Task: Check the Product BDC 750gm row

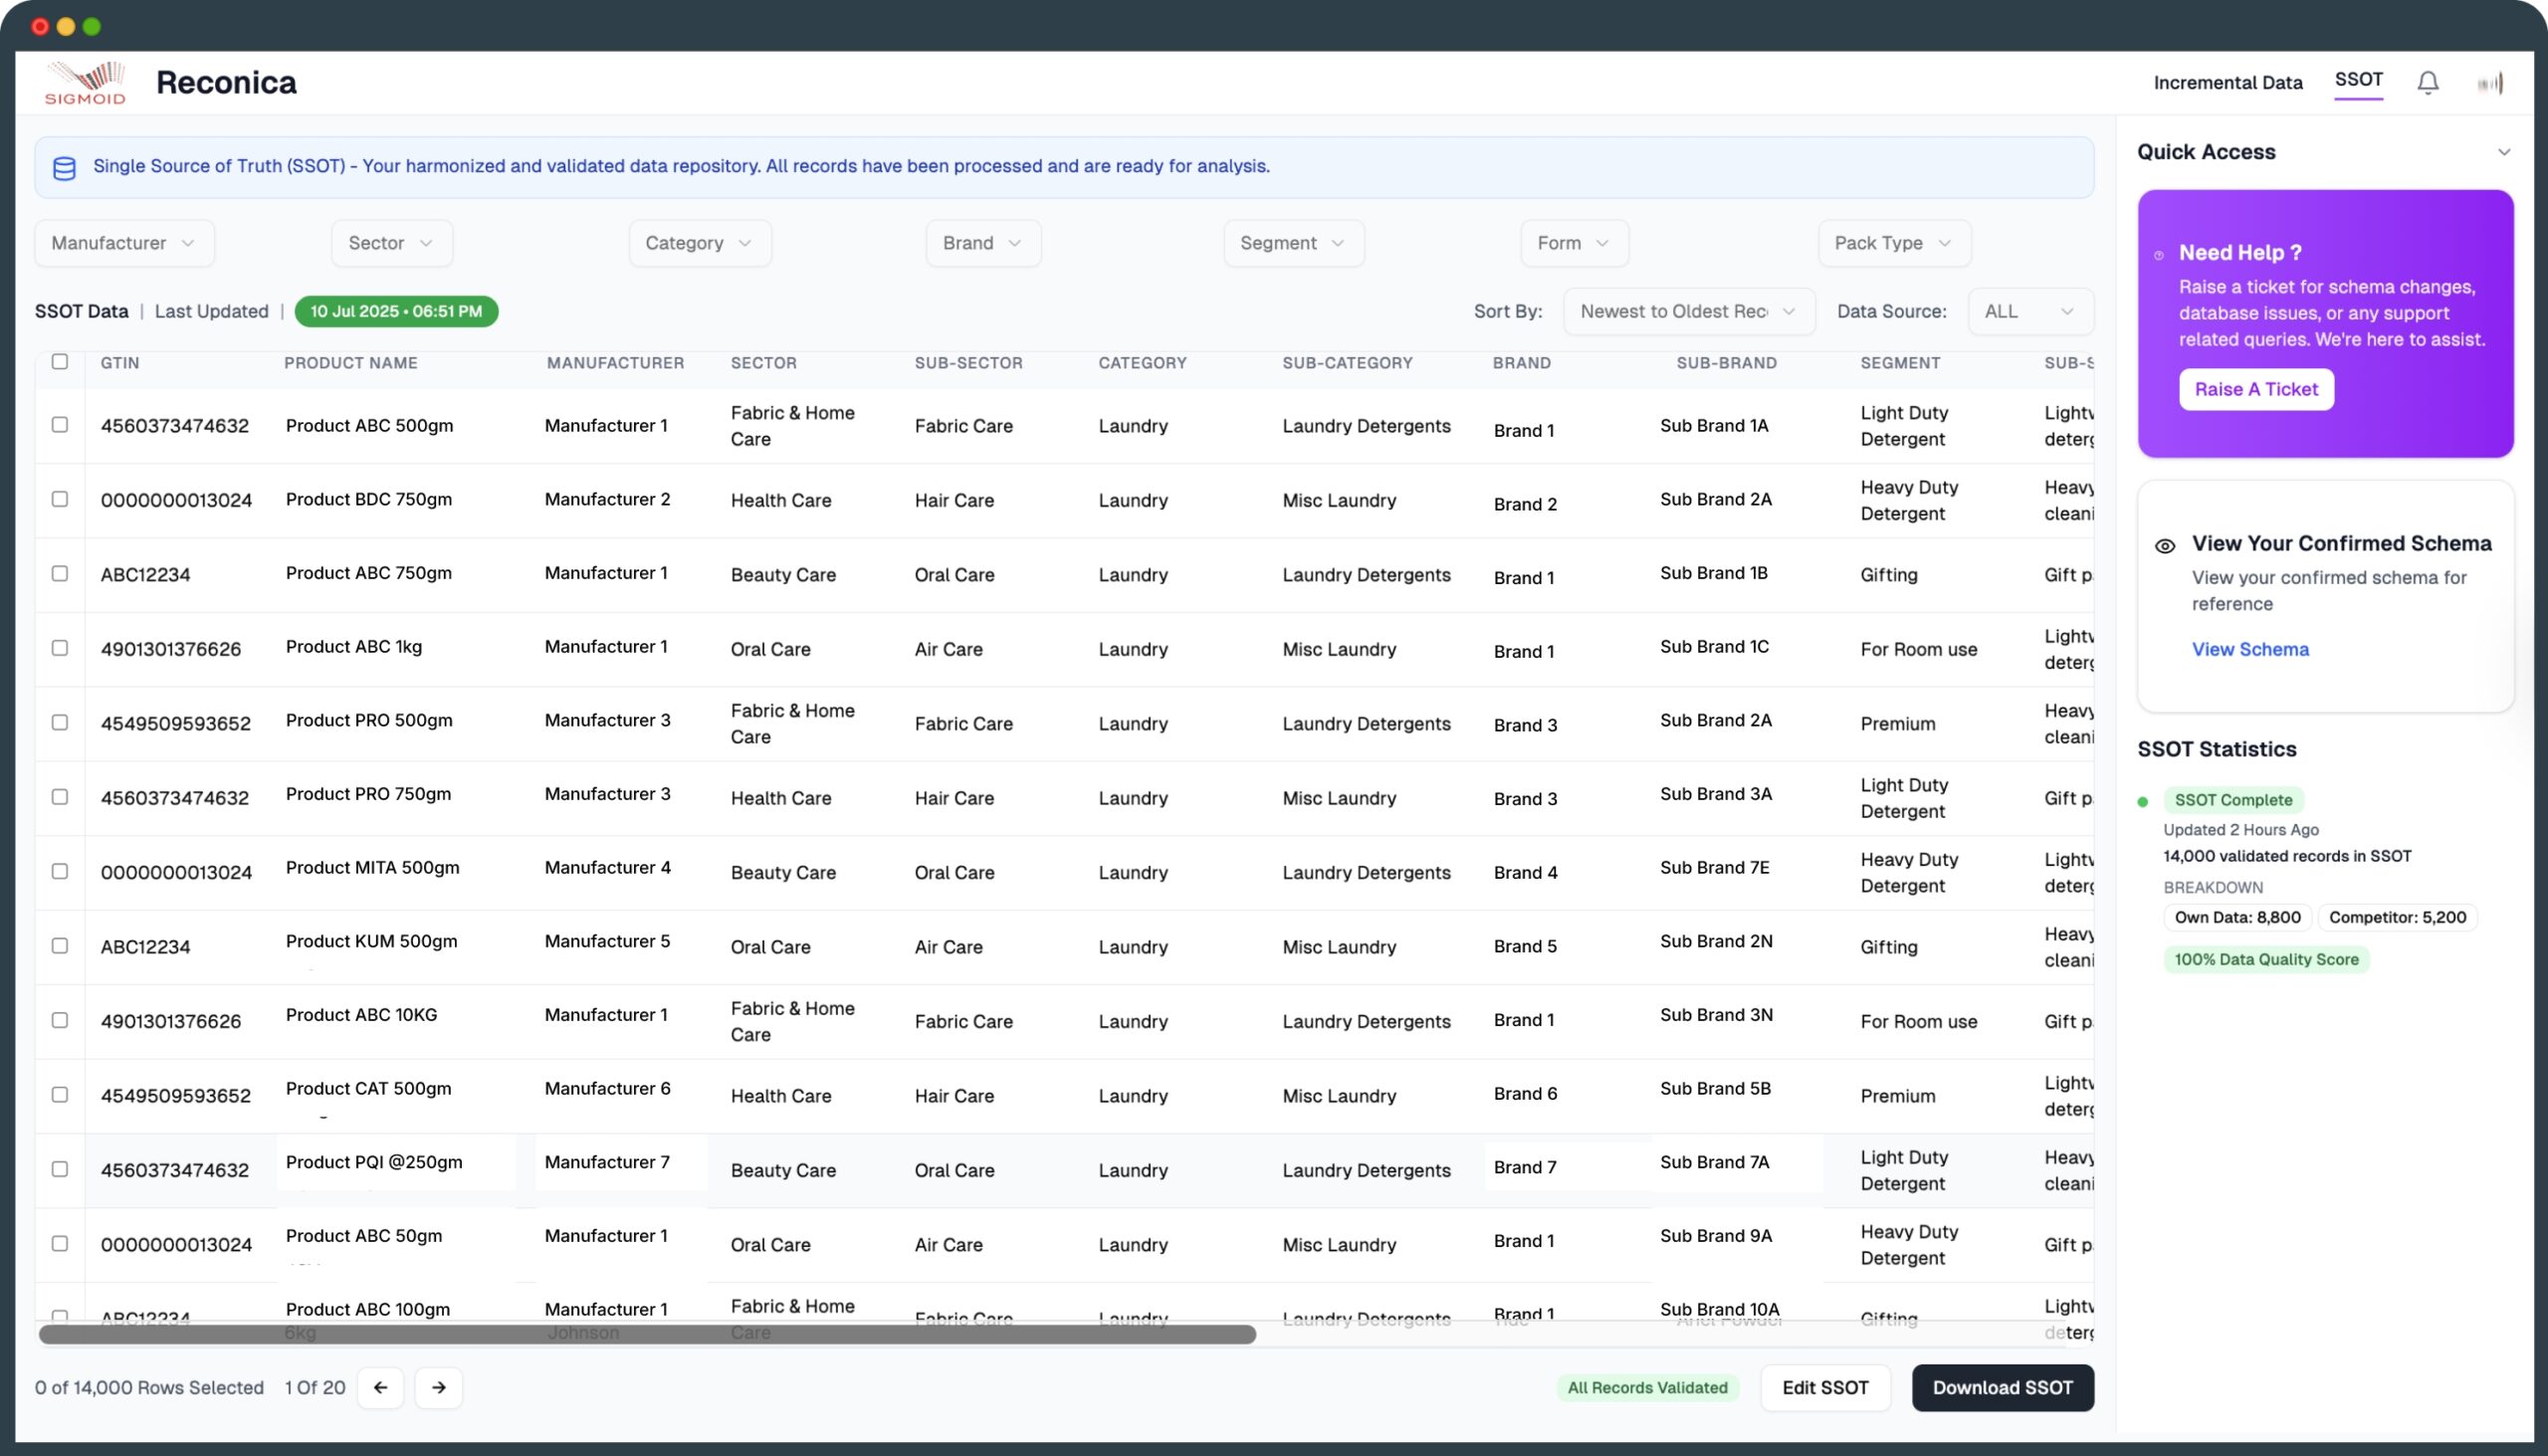Action: click(60, 499)
